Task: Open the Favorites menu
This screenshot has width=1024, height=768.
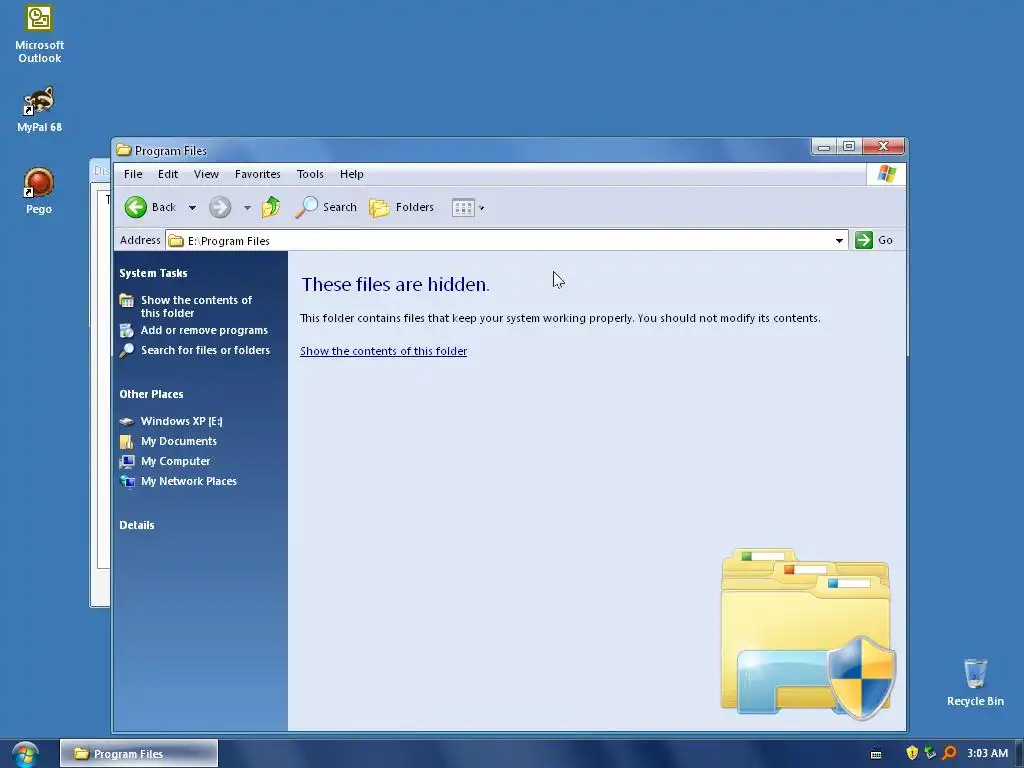Action: (x=257, y=174)
